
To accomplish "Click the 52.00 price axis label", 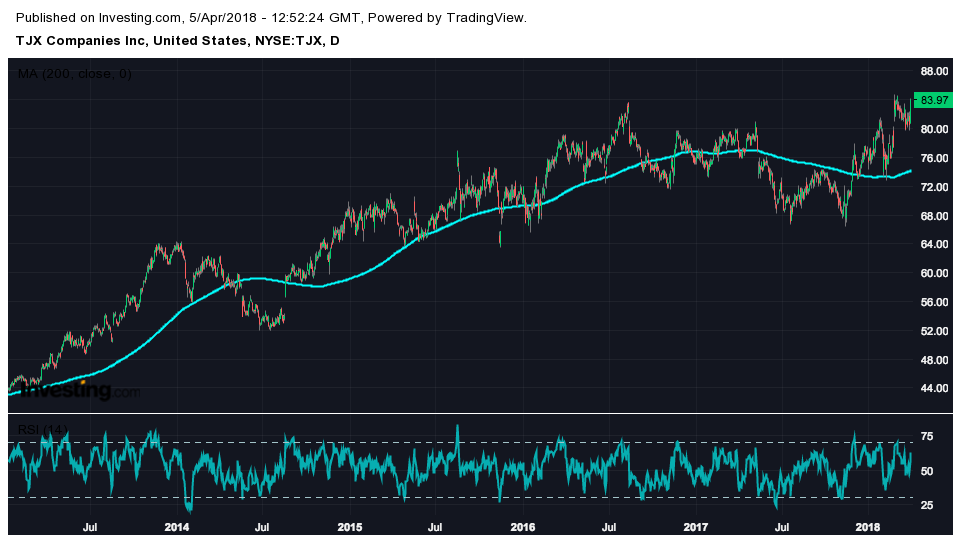I will (x=934, y=331).
